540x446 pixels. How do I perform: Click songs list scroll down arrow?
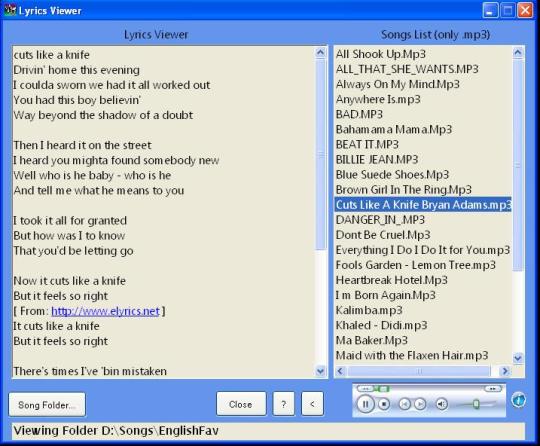tap(518, 358)
